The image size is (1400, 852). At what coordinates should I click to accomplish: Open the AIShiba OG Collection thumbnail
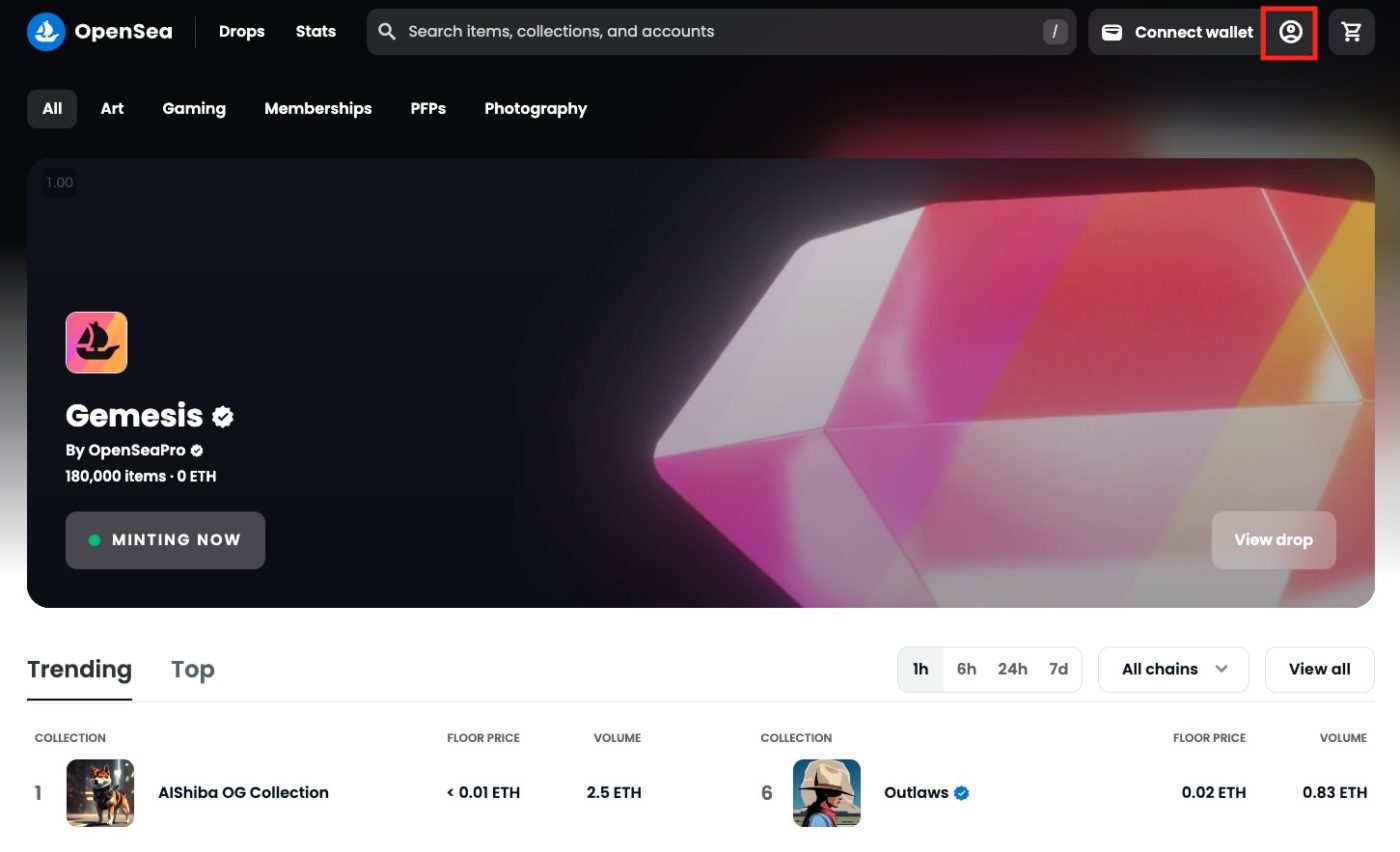click(100, 793)
